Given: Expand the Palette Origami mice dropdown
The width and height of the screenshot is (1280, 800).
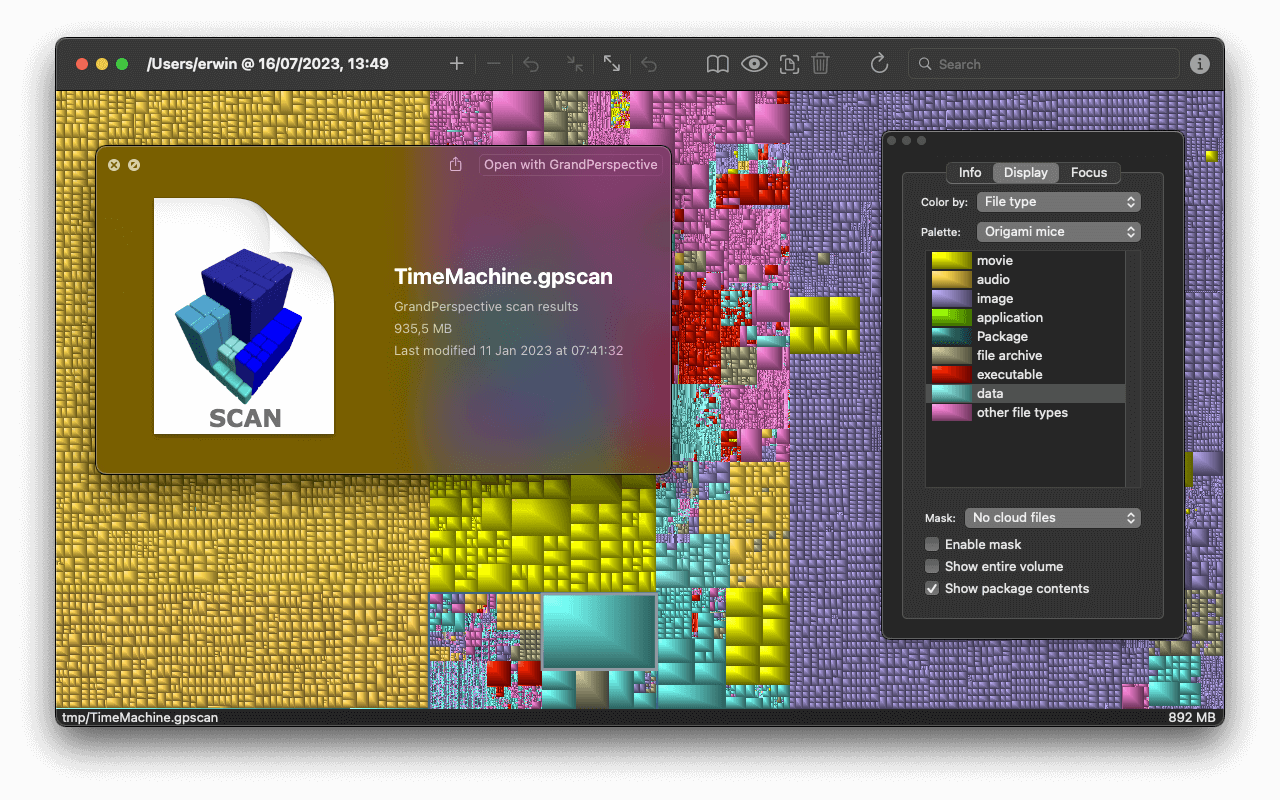Looking at the screenshot, I should (x=1058, y=232).
